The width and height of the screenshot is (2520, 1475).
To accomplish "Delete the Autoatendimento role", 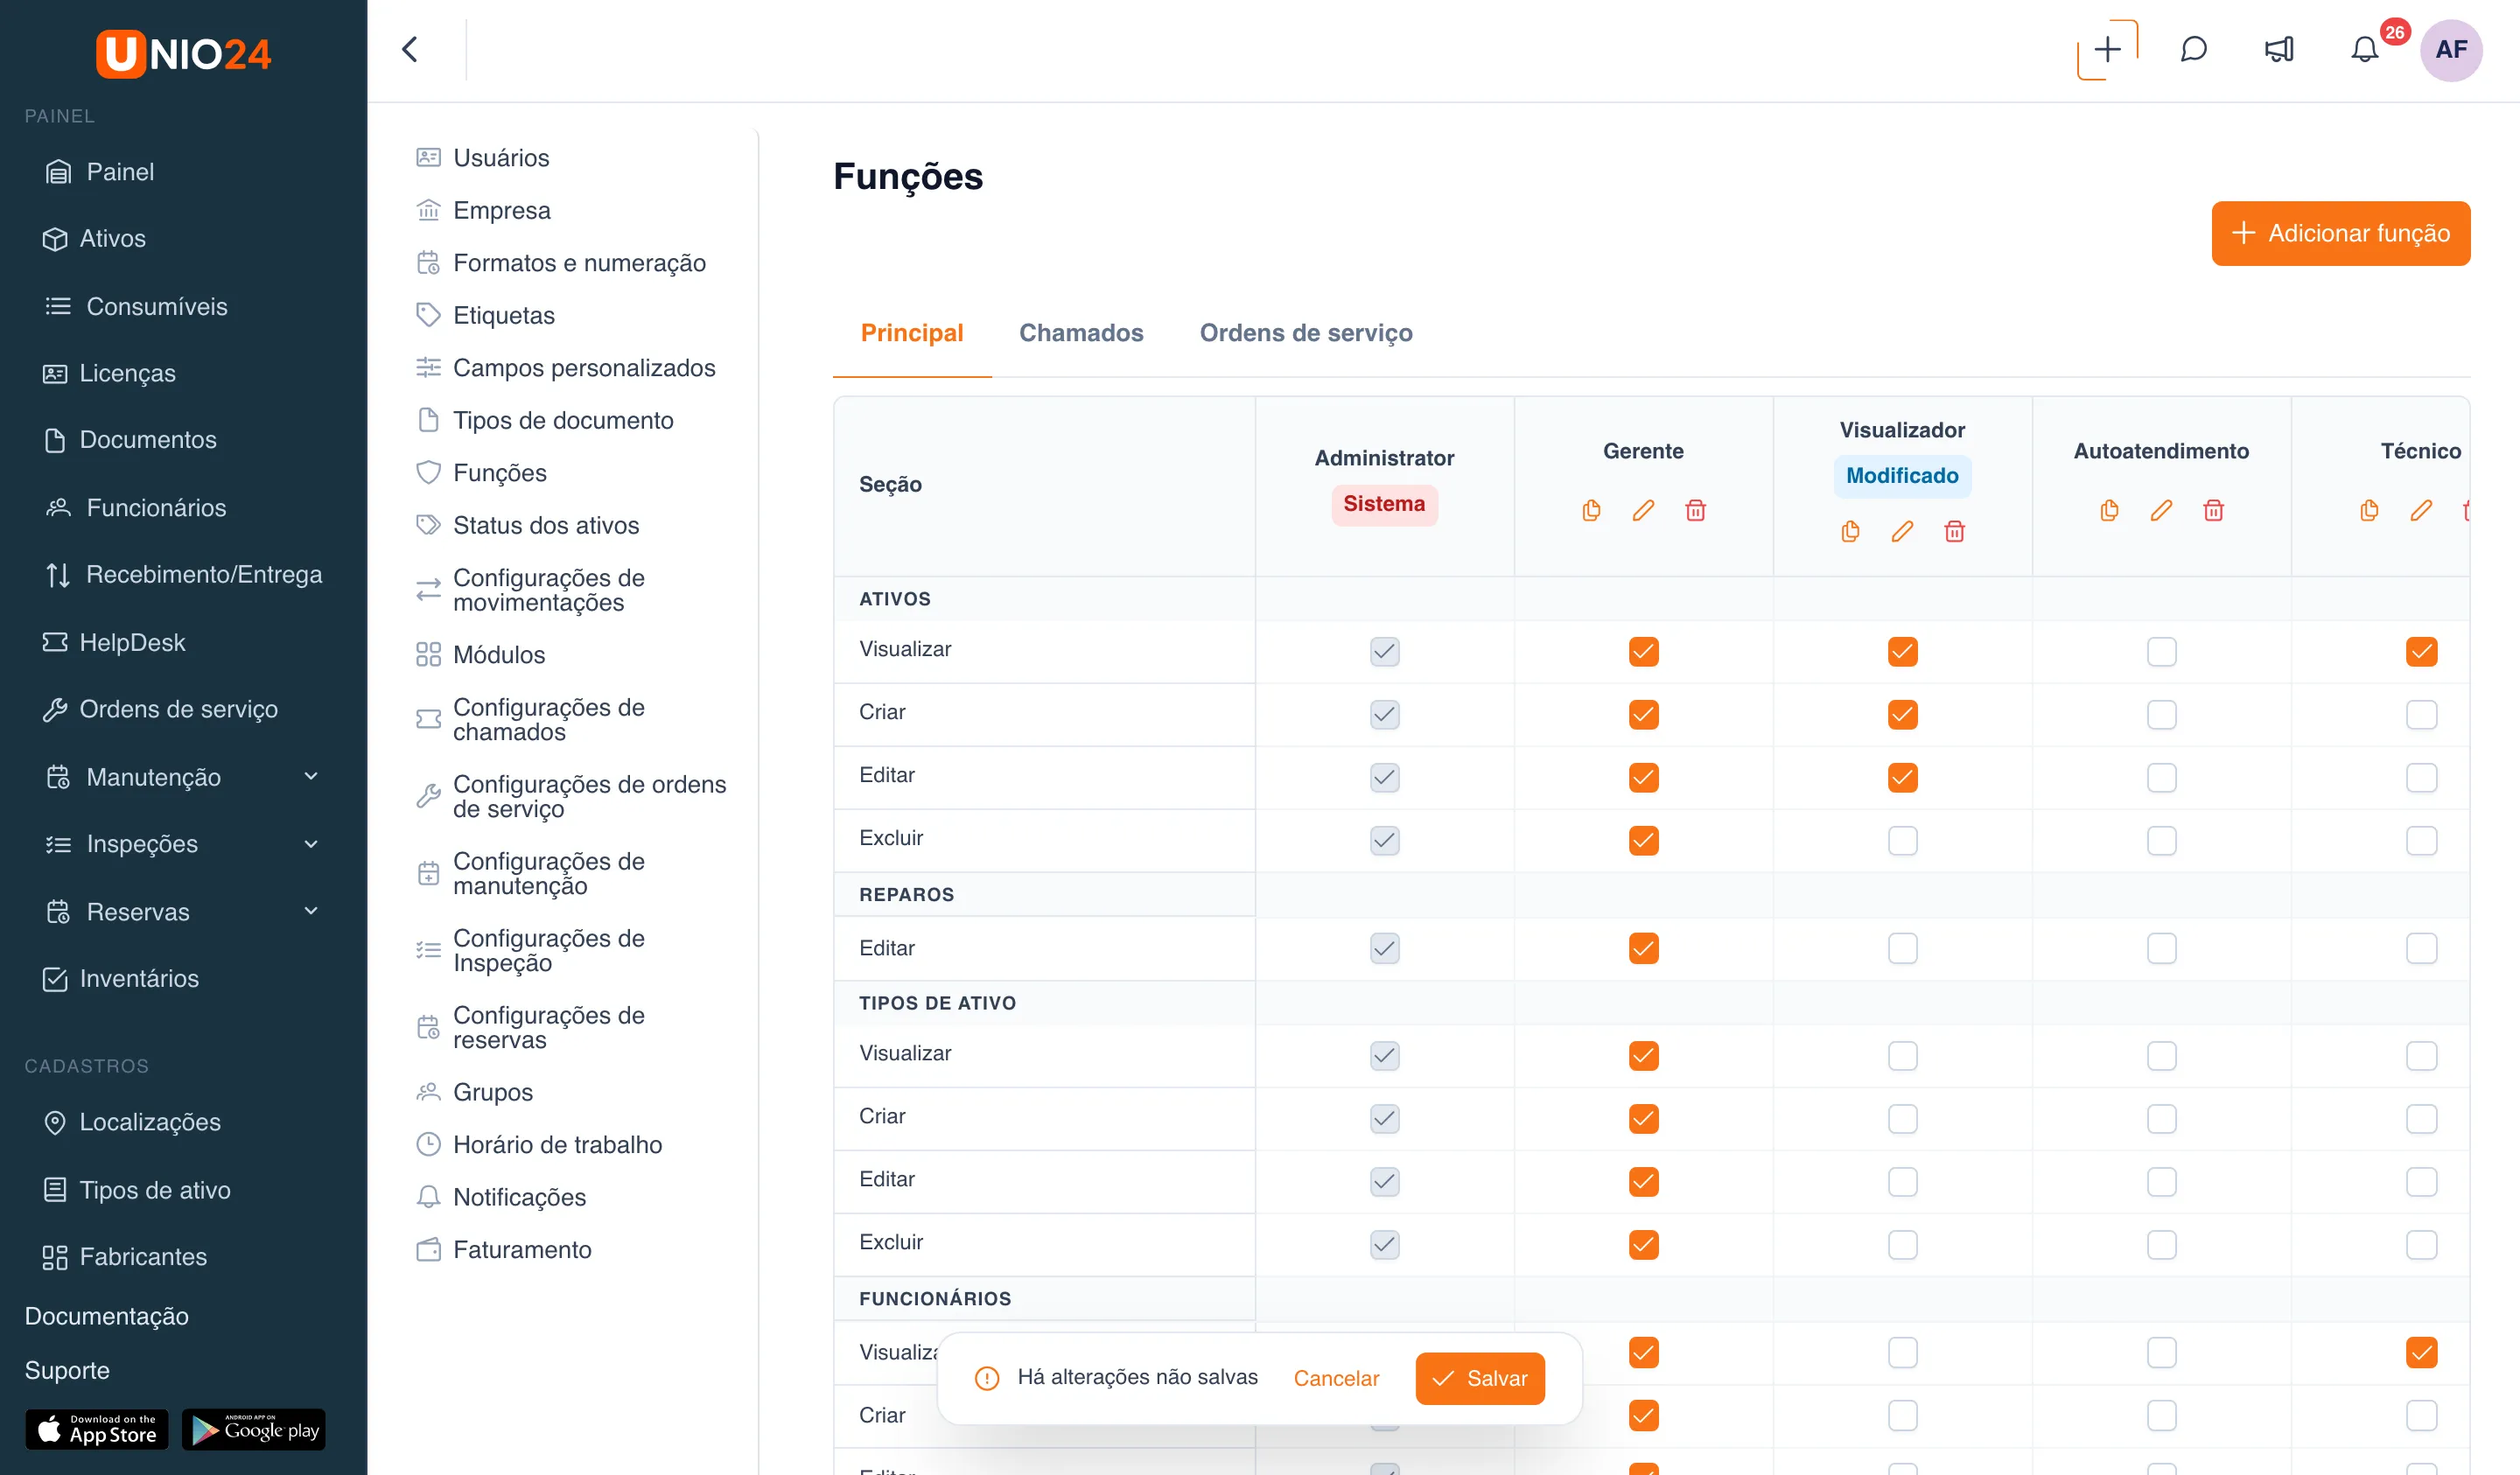I will coord(2213,510).
